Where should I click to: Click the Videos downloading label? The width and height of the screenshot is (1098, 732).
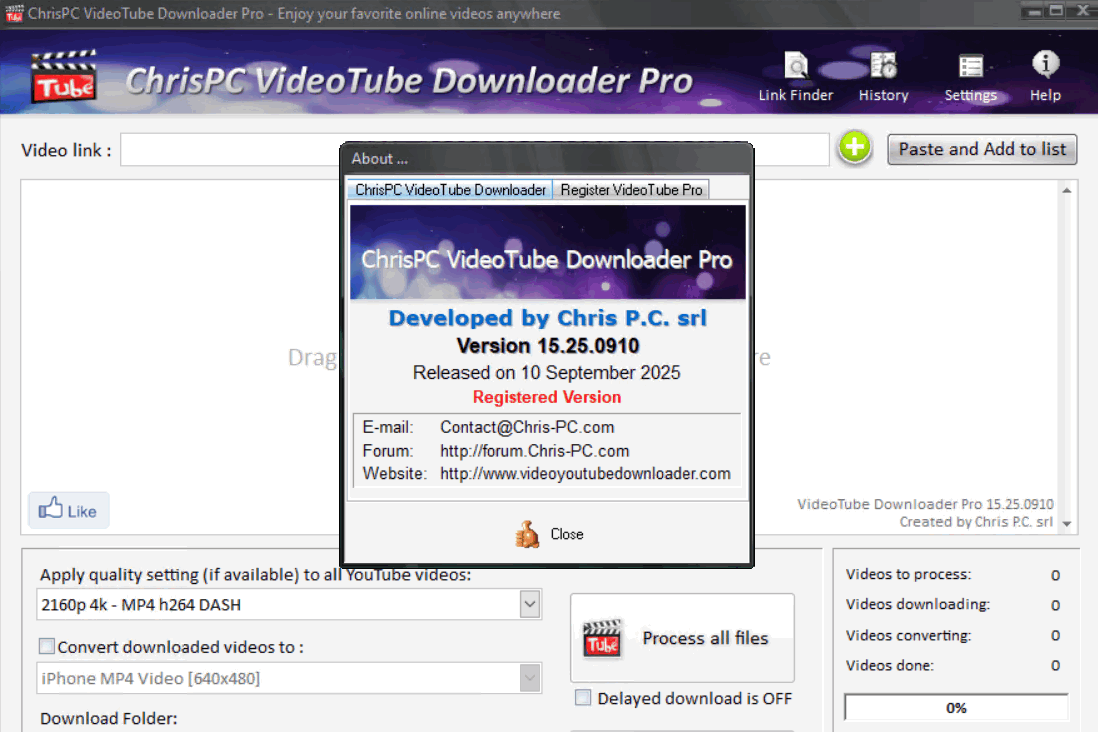(917, 605)
